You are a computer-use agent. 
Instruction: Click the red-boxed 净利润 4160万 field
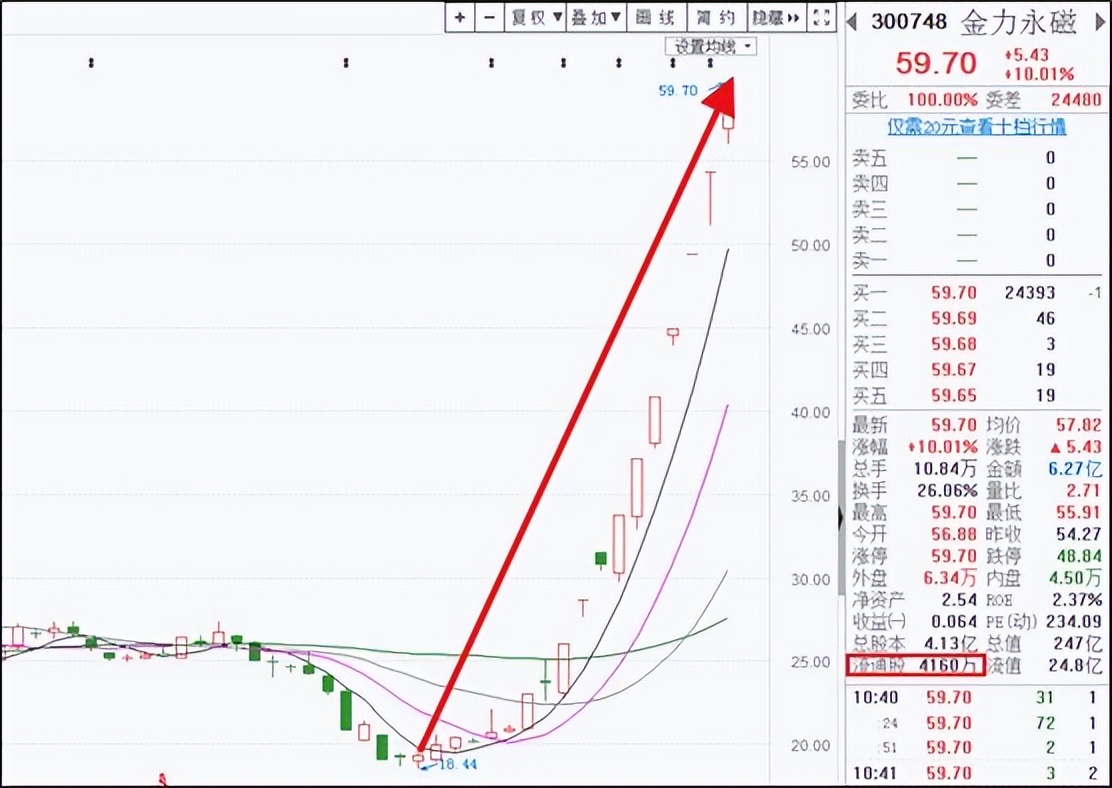916,667
